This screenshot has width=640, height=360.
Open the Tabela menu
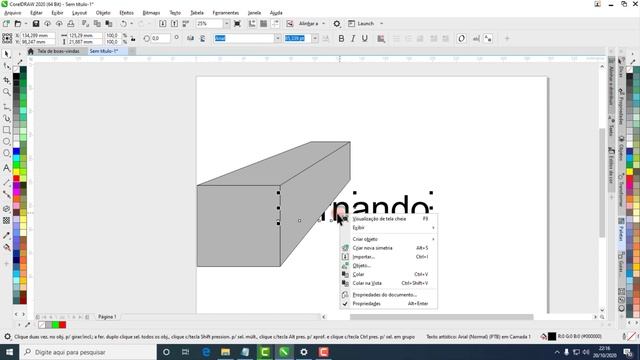197,13
